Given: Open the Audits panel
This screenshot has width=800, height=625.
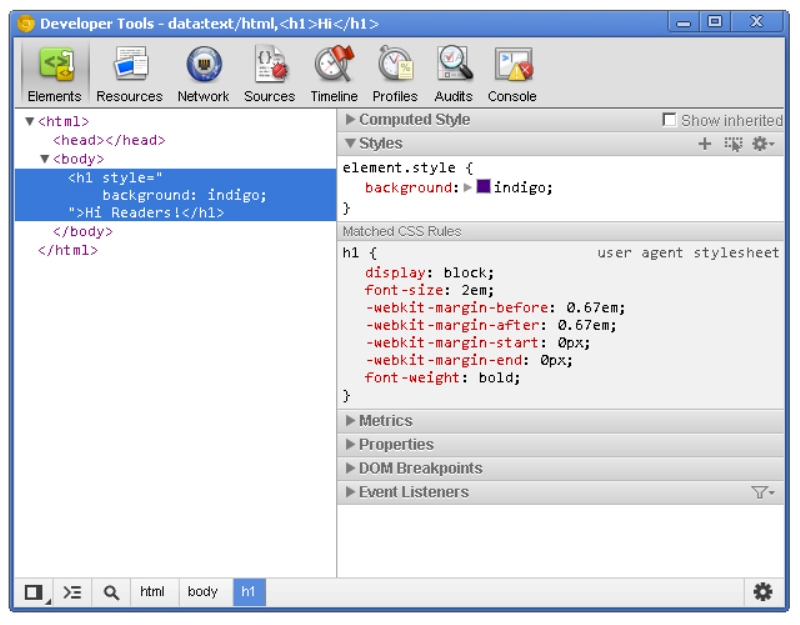Looking at the screenshot, I should click(453, 75).
